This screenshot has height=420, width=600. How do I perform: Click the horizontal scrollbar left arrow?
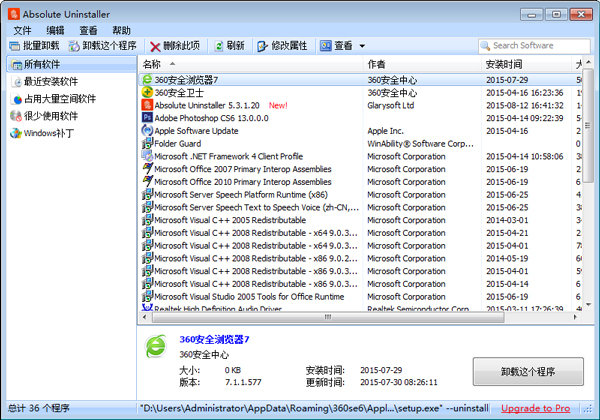pyautogui.click(x=144, y=317)
